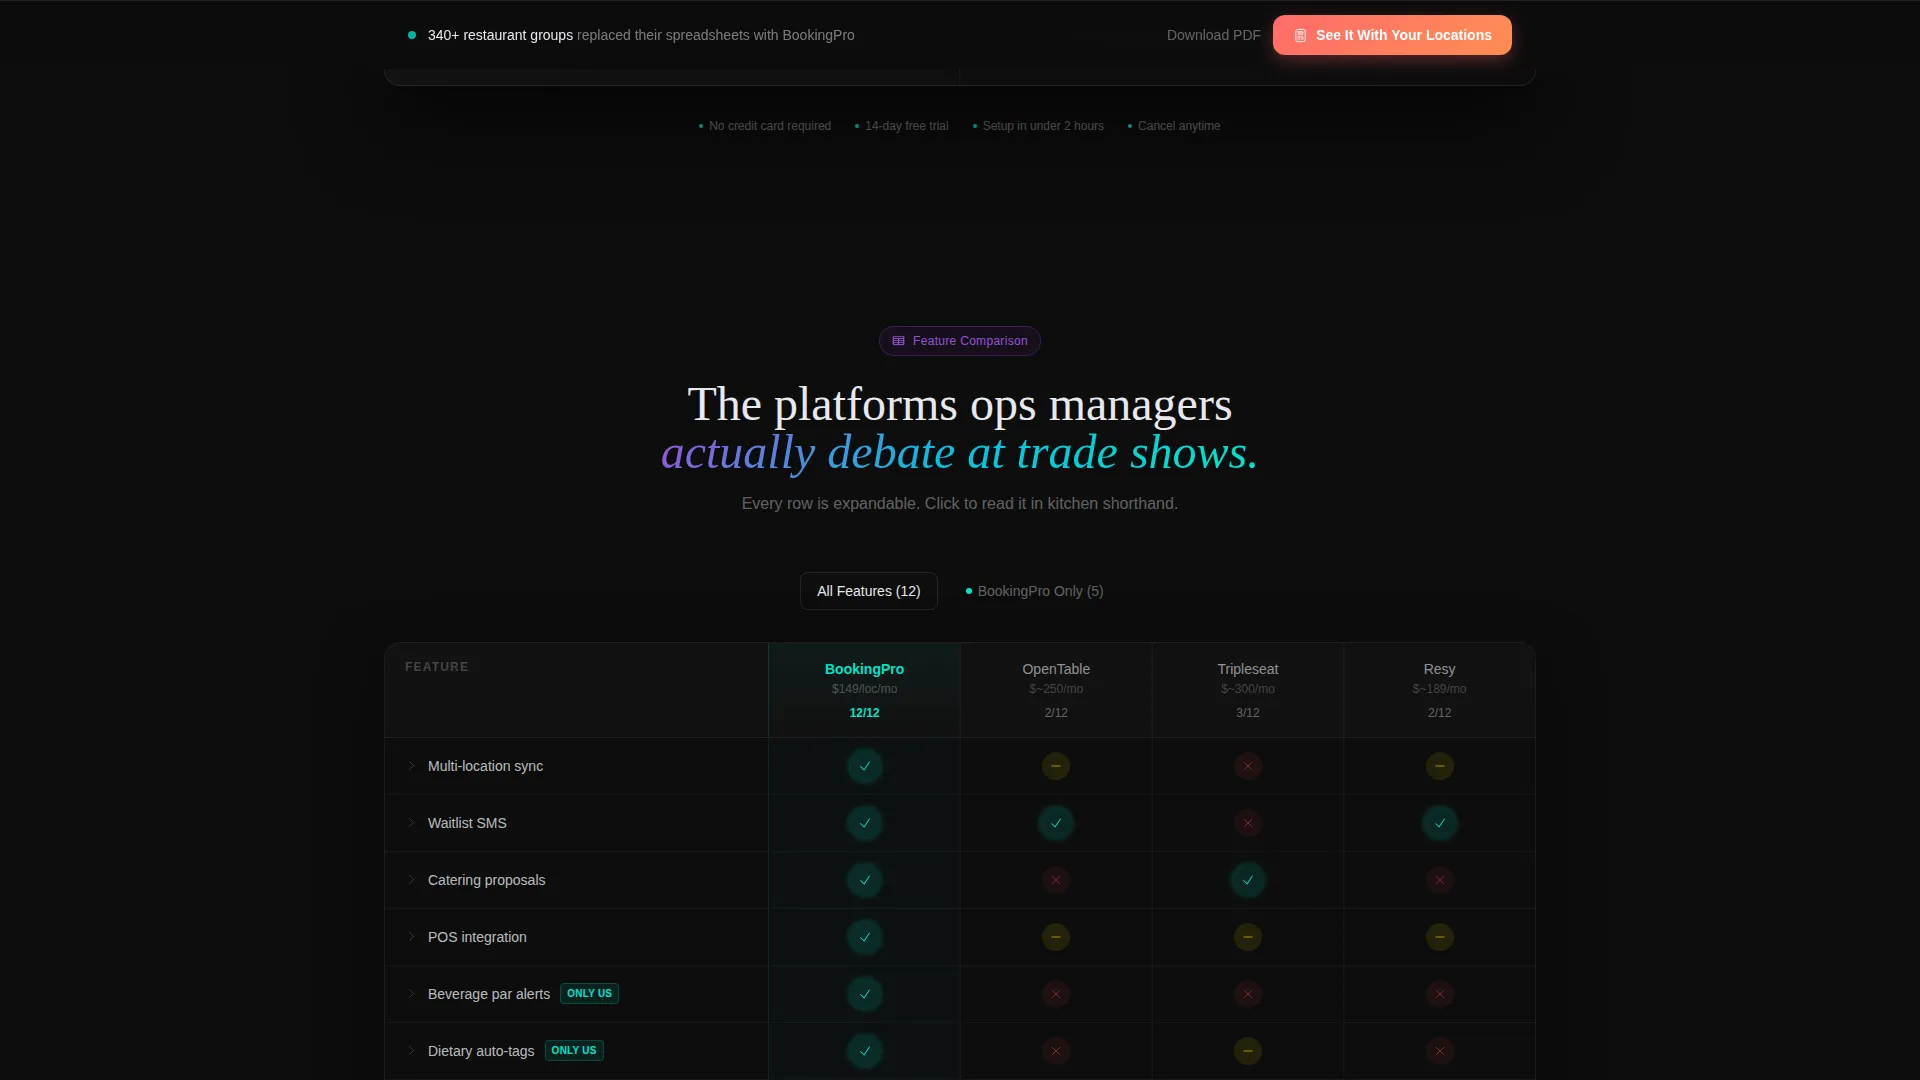Image resolution: width=1920 pixels, height=1080 pixels.
Task: Click the 14-day free trial text
Action: [x=907, y=126]
